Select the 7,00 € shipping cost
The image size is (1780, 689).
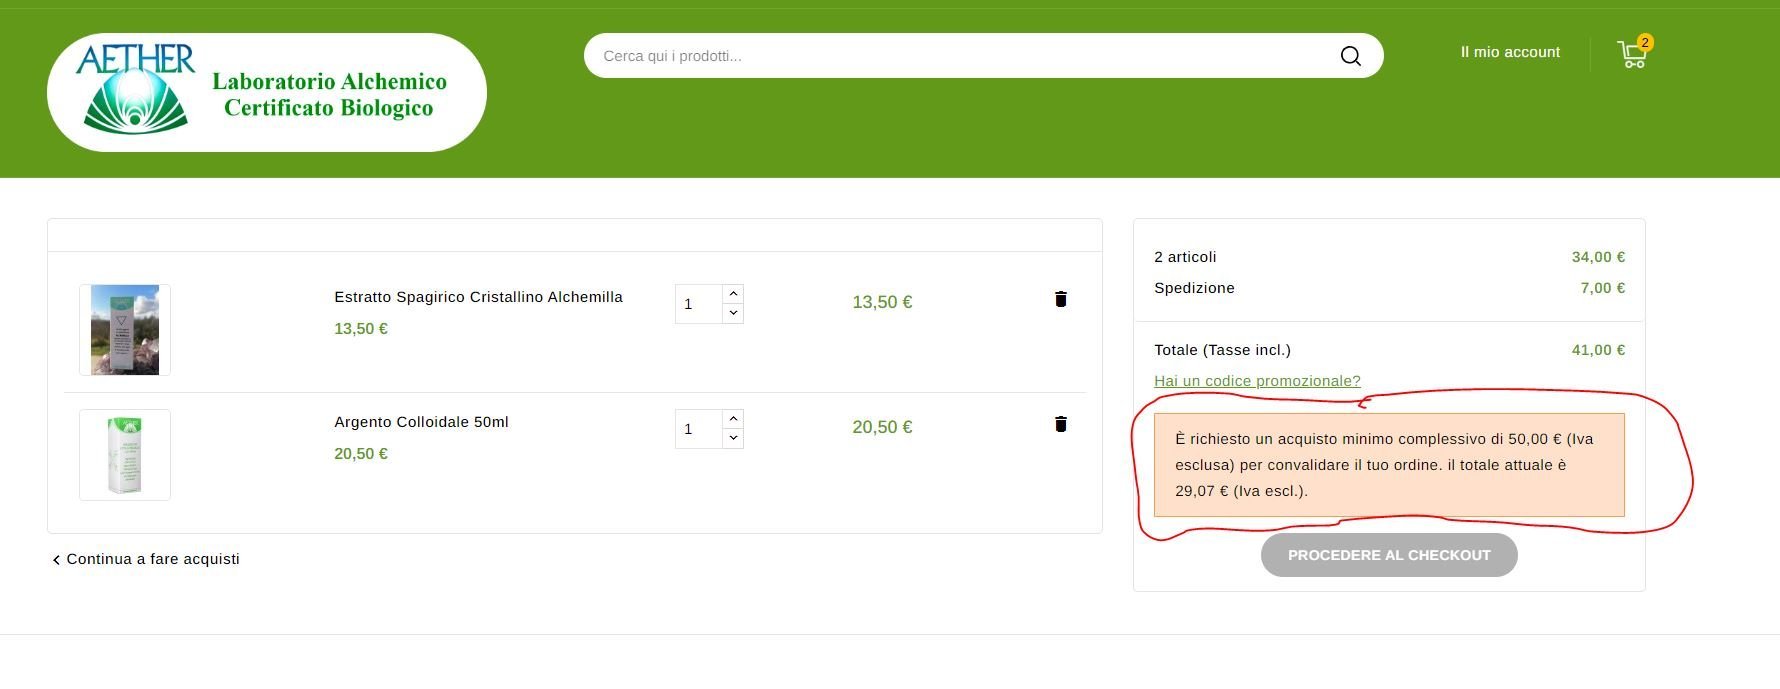[x=1602, y=288]
